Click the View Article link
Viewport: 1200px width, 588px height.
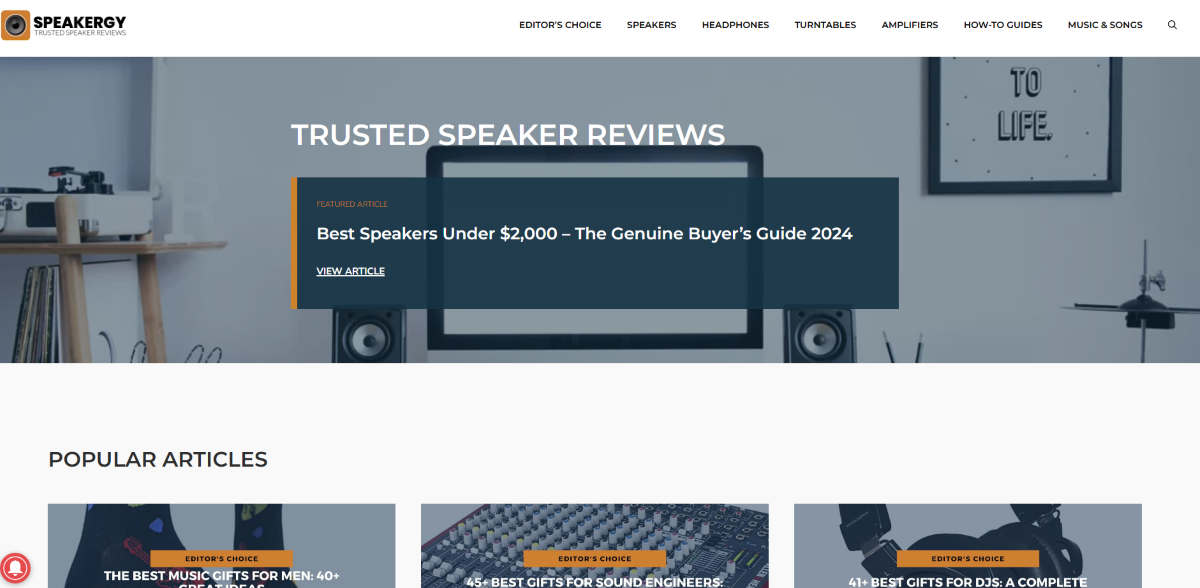coord(350,271)
